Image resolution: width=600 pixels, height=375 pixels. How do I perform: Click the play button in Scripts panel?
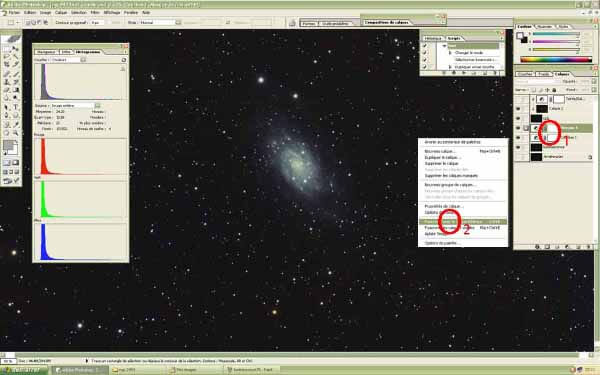click(x=464, y=73)
